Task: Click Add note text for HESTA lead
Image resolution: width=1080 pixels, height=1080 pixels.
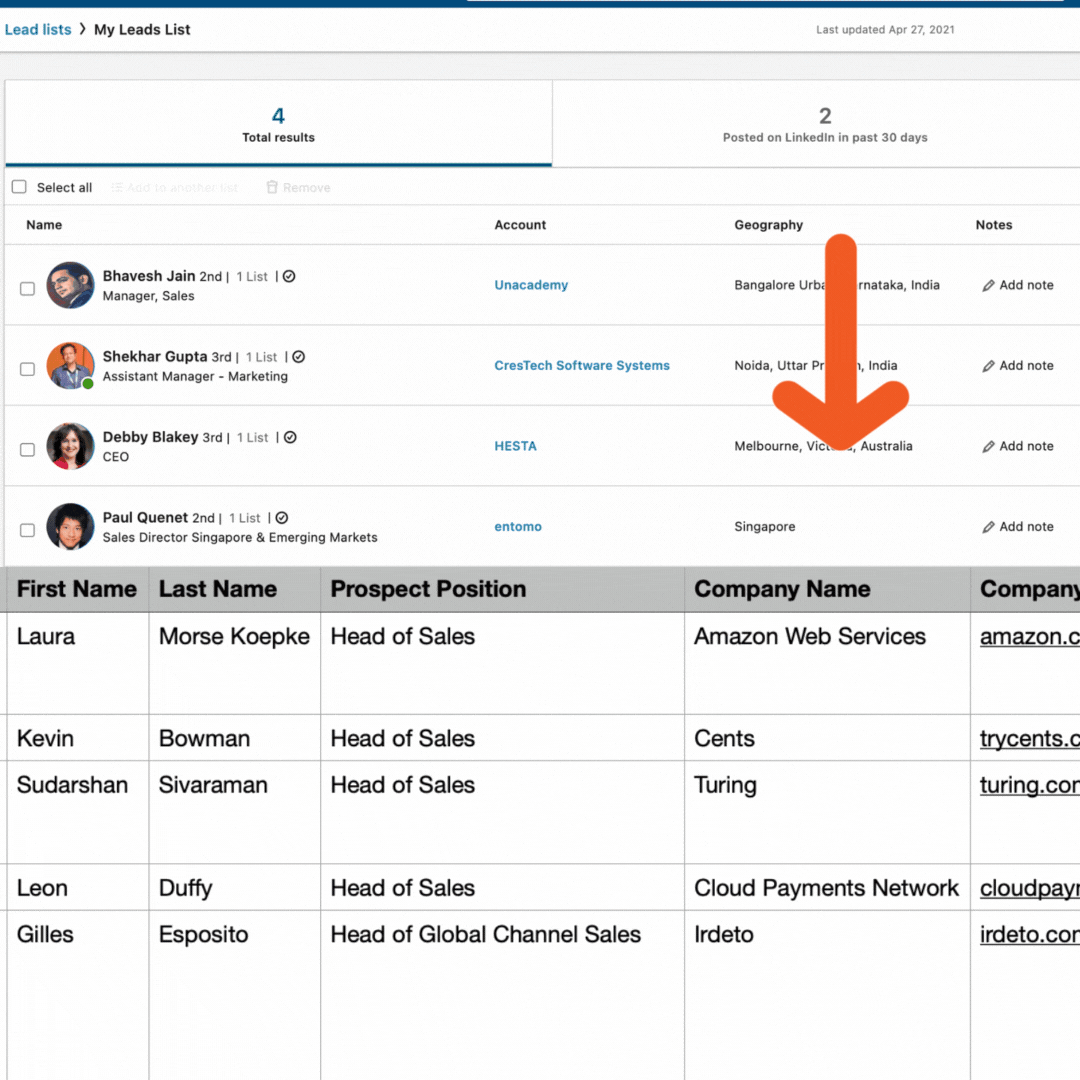Action: [1026, 446]
